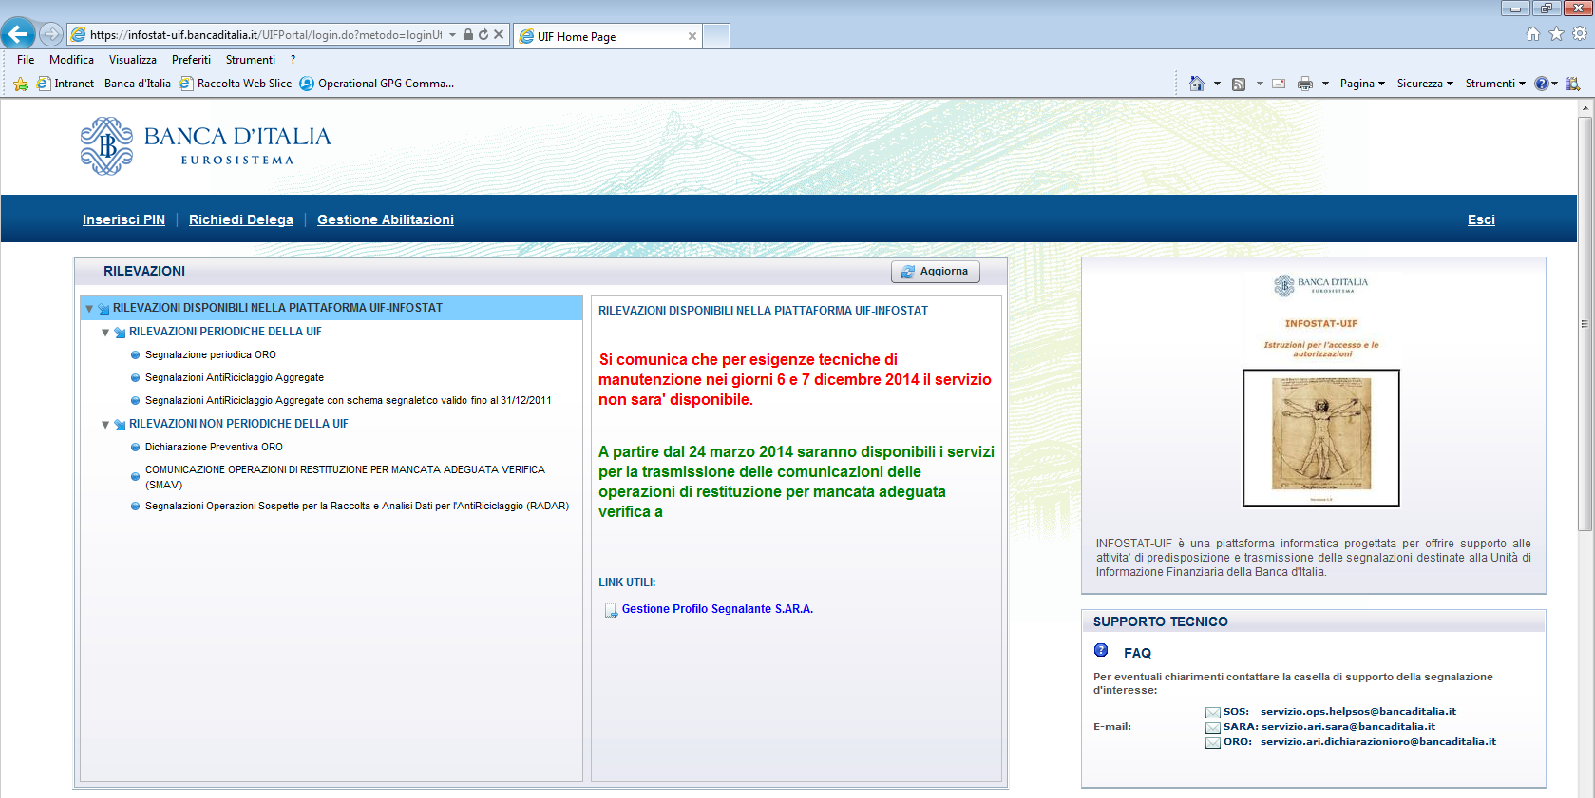
Task: Open the Sicurezza dropdown menu
Action: tap(1425, 84)
